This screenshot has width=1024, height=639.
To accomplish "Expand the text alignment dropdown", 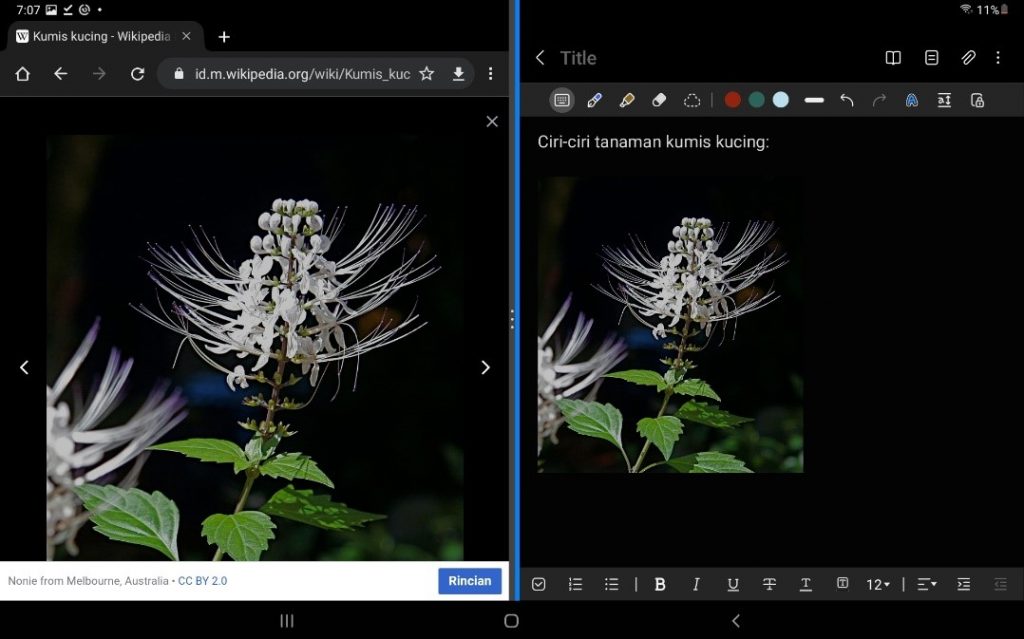I will [927, 584].
